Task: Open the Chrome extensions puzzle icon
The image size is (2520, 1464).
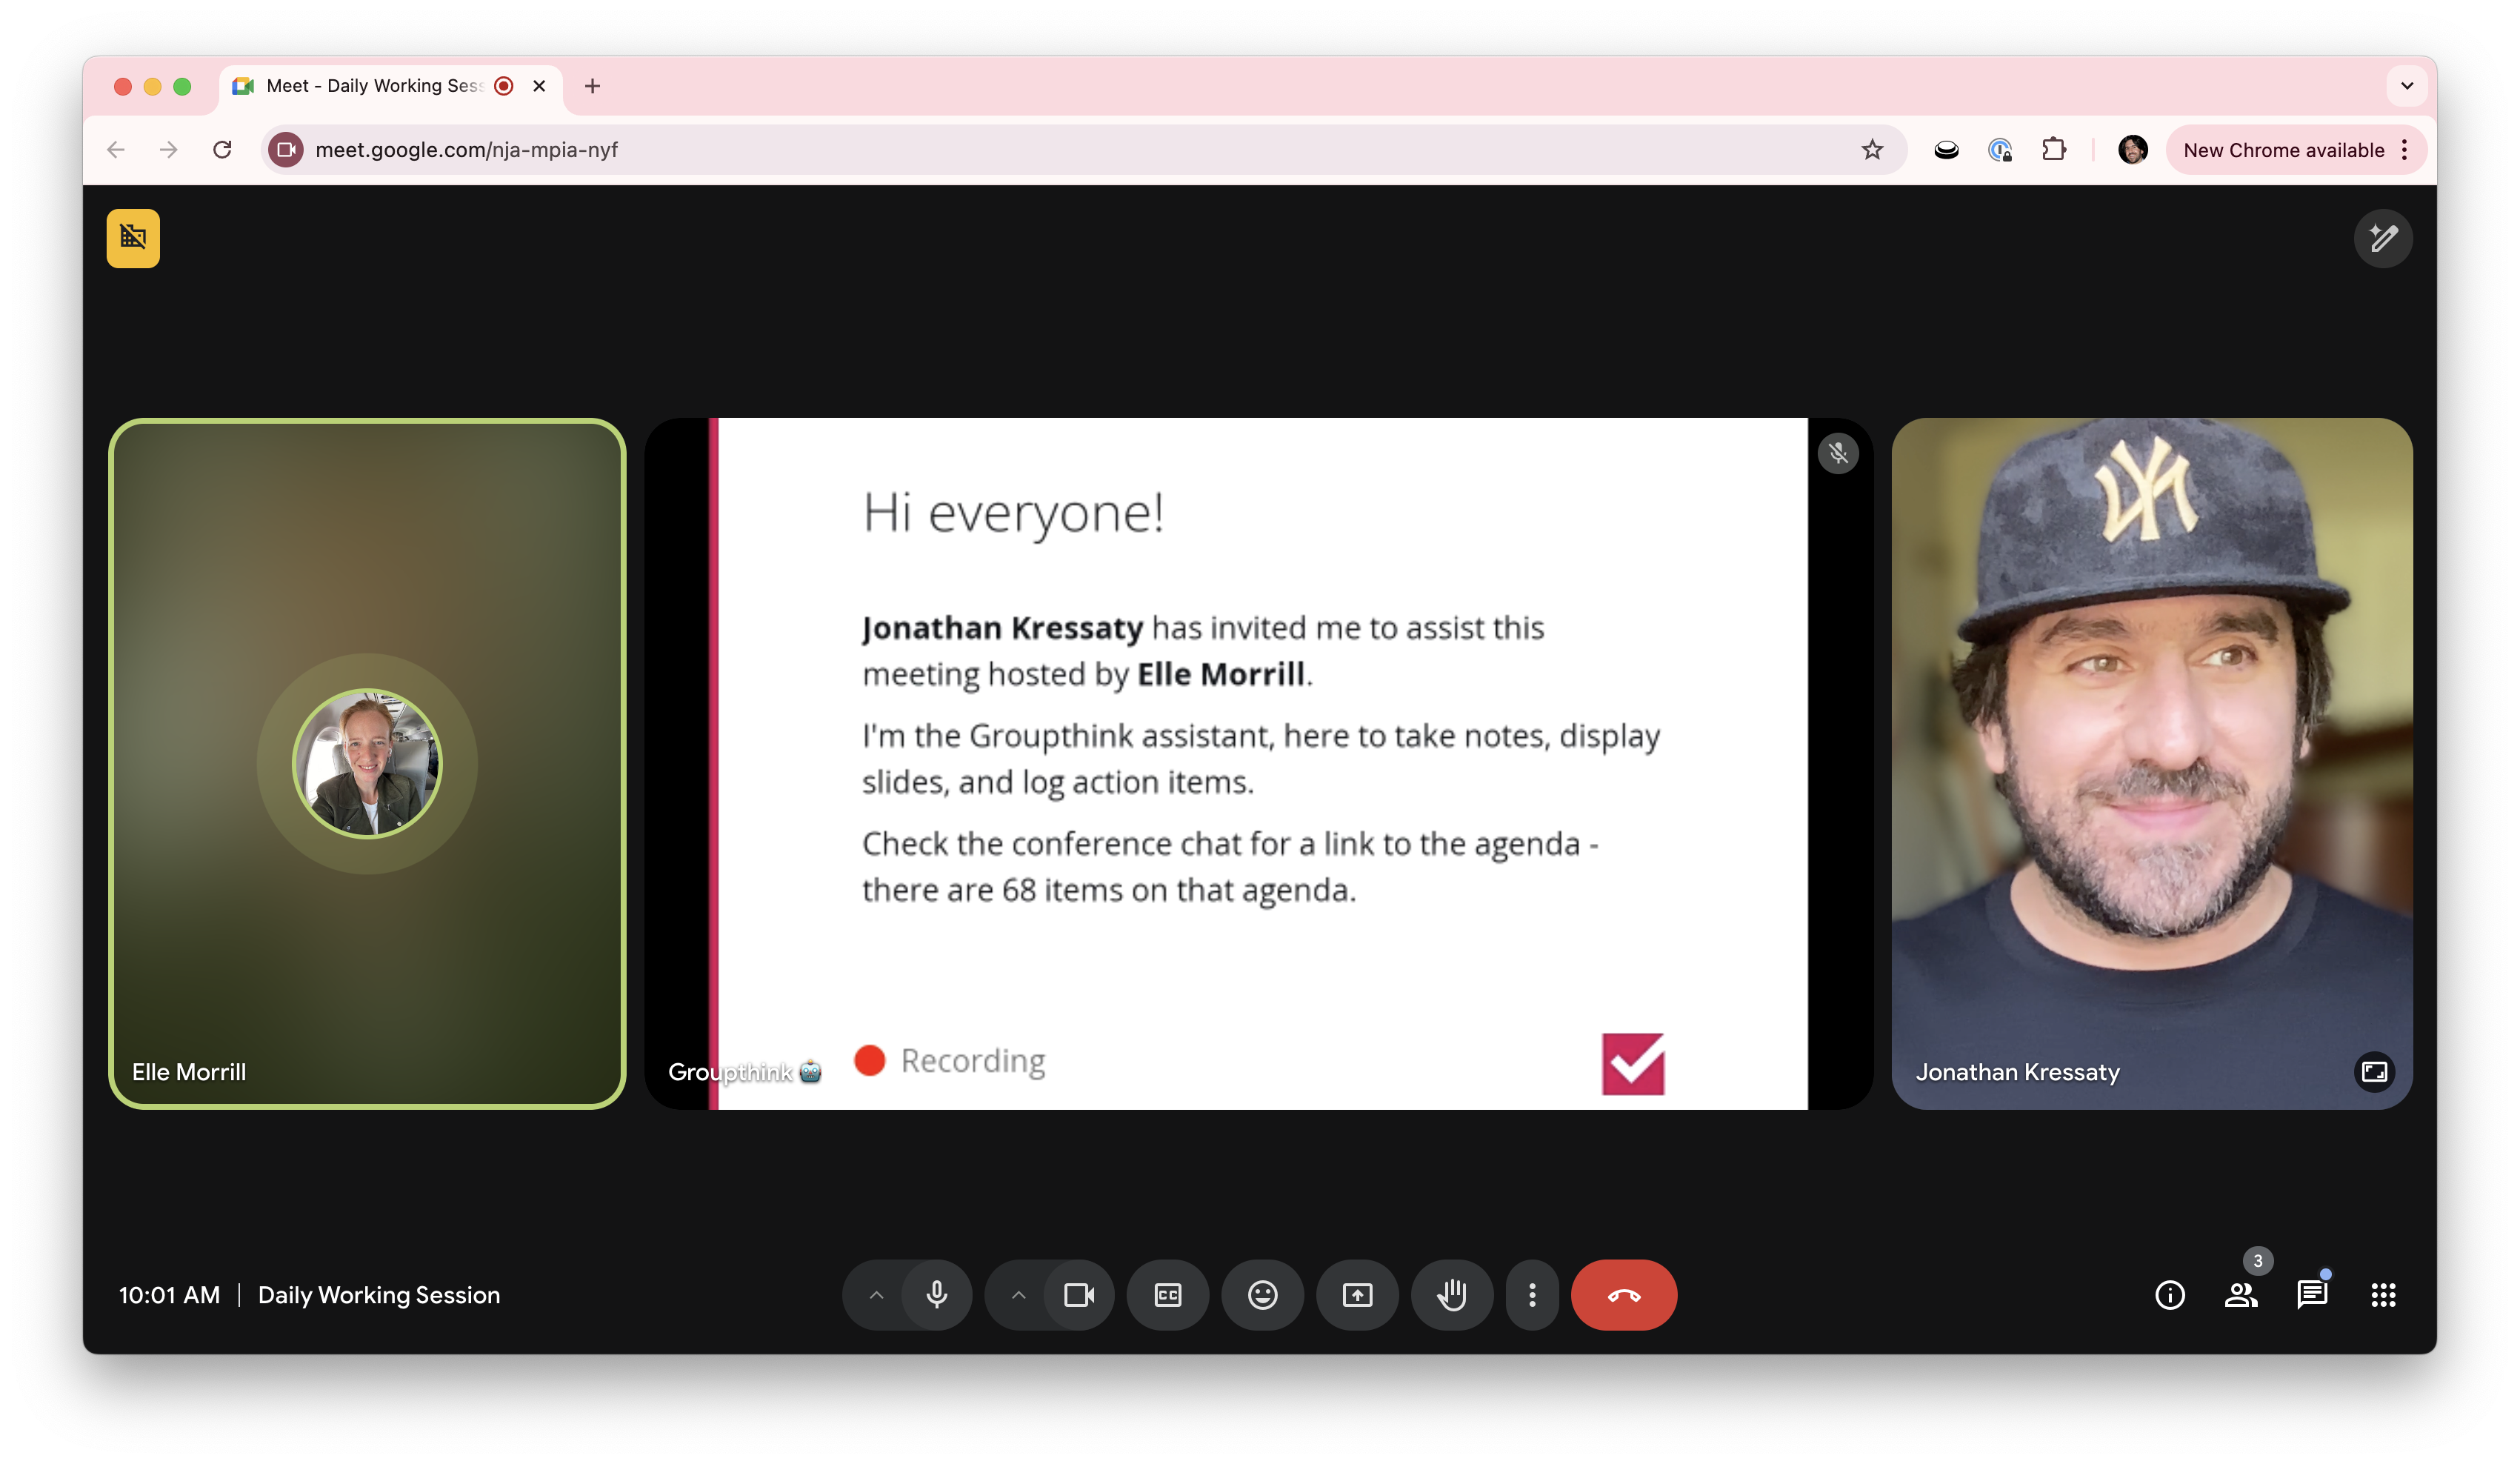Action: [x=2054, y=150]
